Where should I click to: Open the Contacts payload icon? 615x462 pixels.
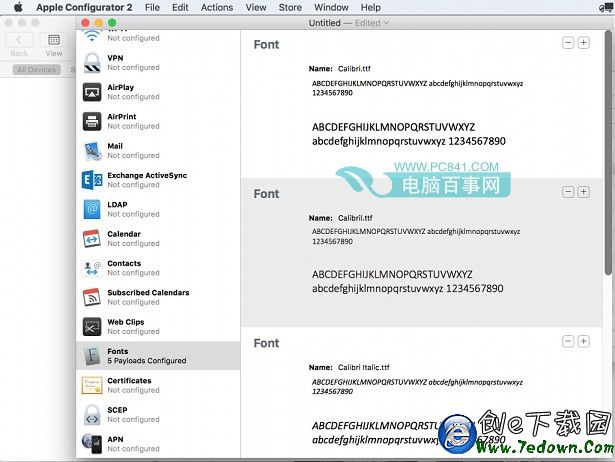[x=92, y=268]
